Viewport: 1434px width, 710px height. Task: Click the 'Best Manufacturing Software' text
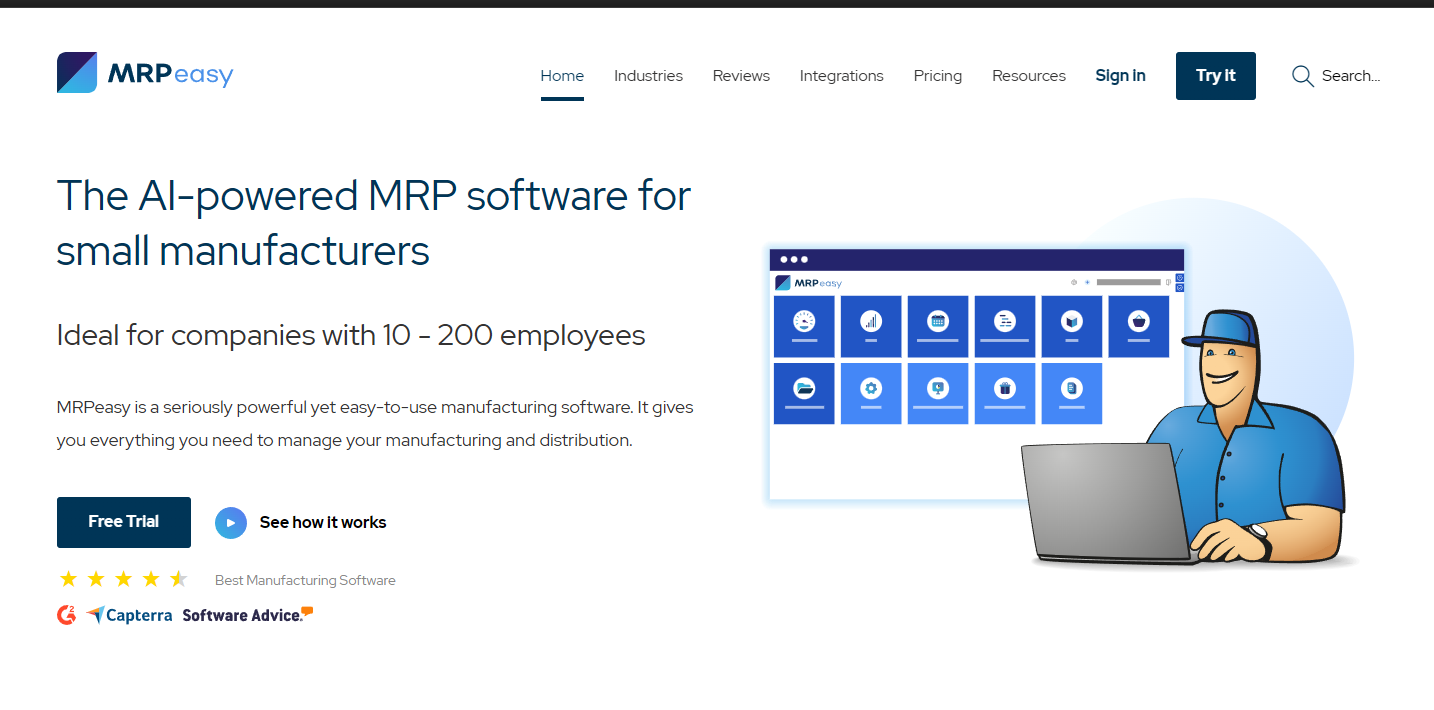(x=305, y=580)
